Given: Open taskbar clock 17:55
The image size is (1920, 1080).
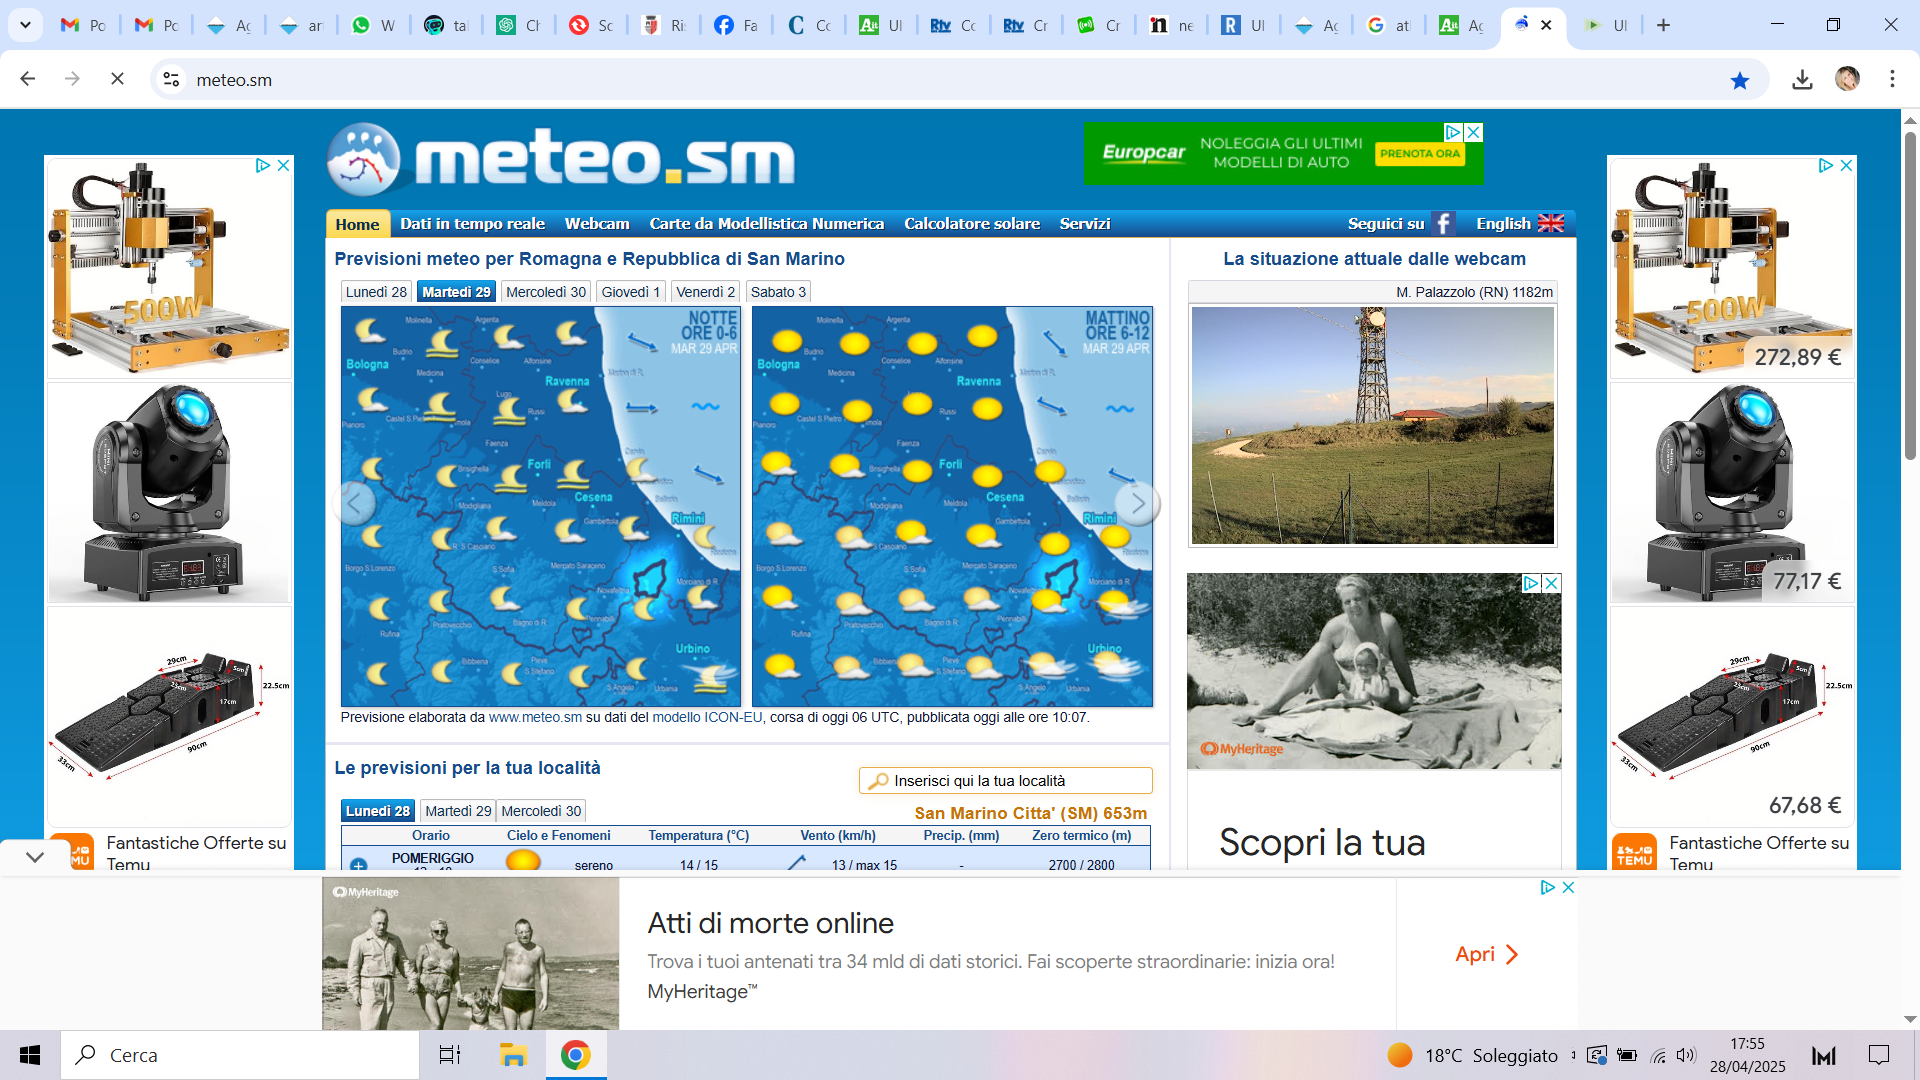Looking at the screenshot, I should click(1747, 1055).
